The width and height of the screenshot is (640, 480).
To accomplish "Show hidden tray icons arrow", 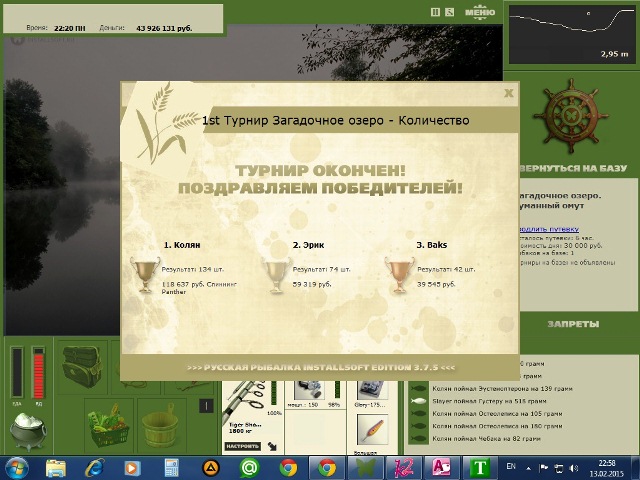I will tap(529, 468).
